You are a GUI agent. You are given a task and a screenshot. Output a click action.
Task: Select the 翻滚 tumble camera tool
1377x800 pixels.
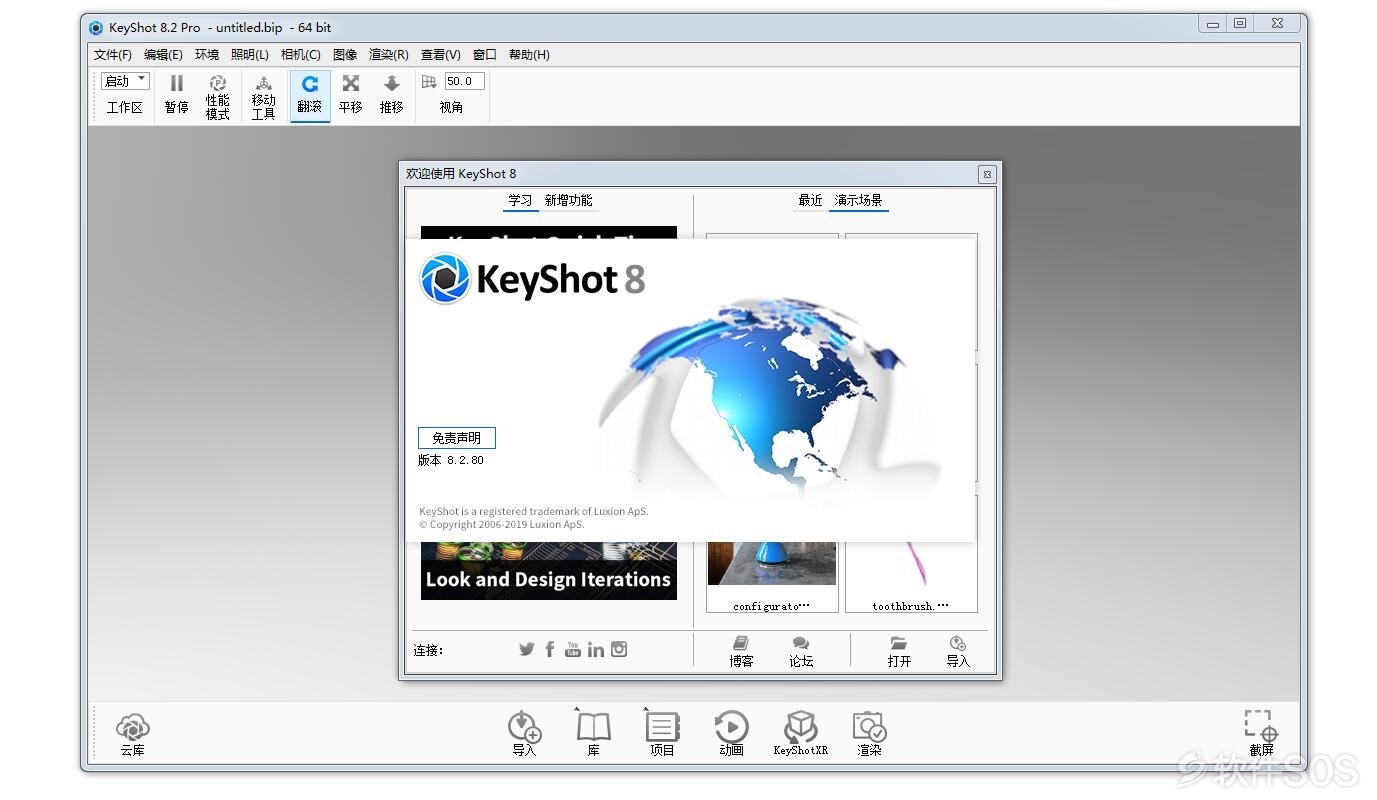(x=310, y=95)
